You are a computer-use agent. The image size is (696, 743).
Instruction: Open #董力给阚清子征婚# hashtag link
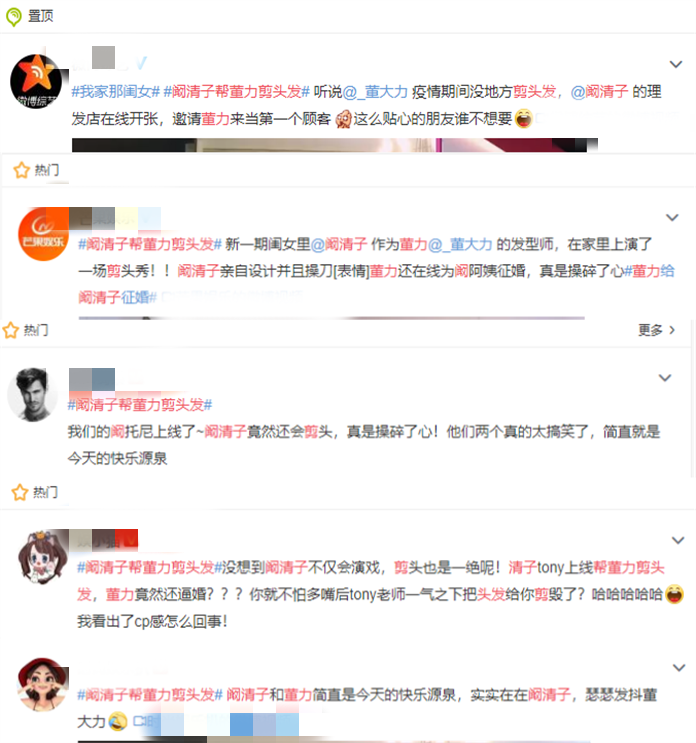pos(376,284)
